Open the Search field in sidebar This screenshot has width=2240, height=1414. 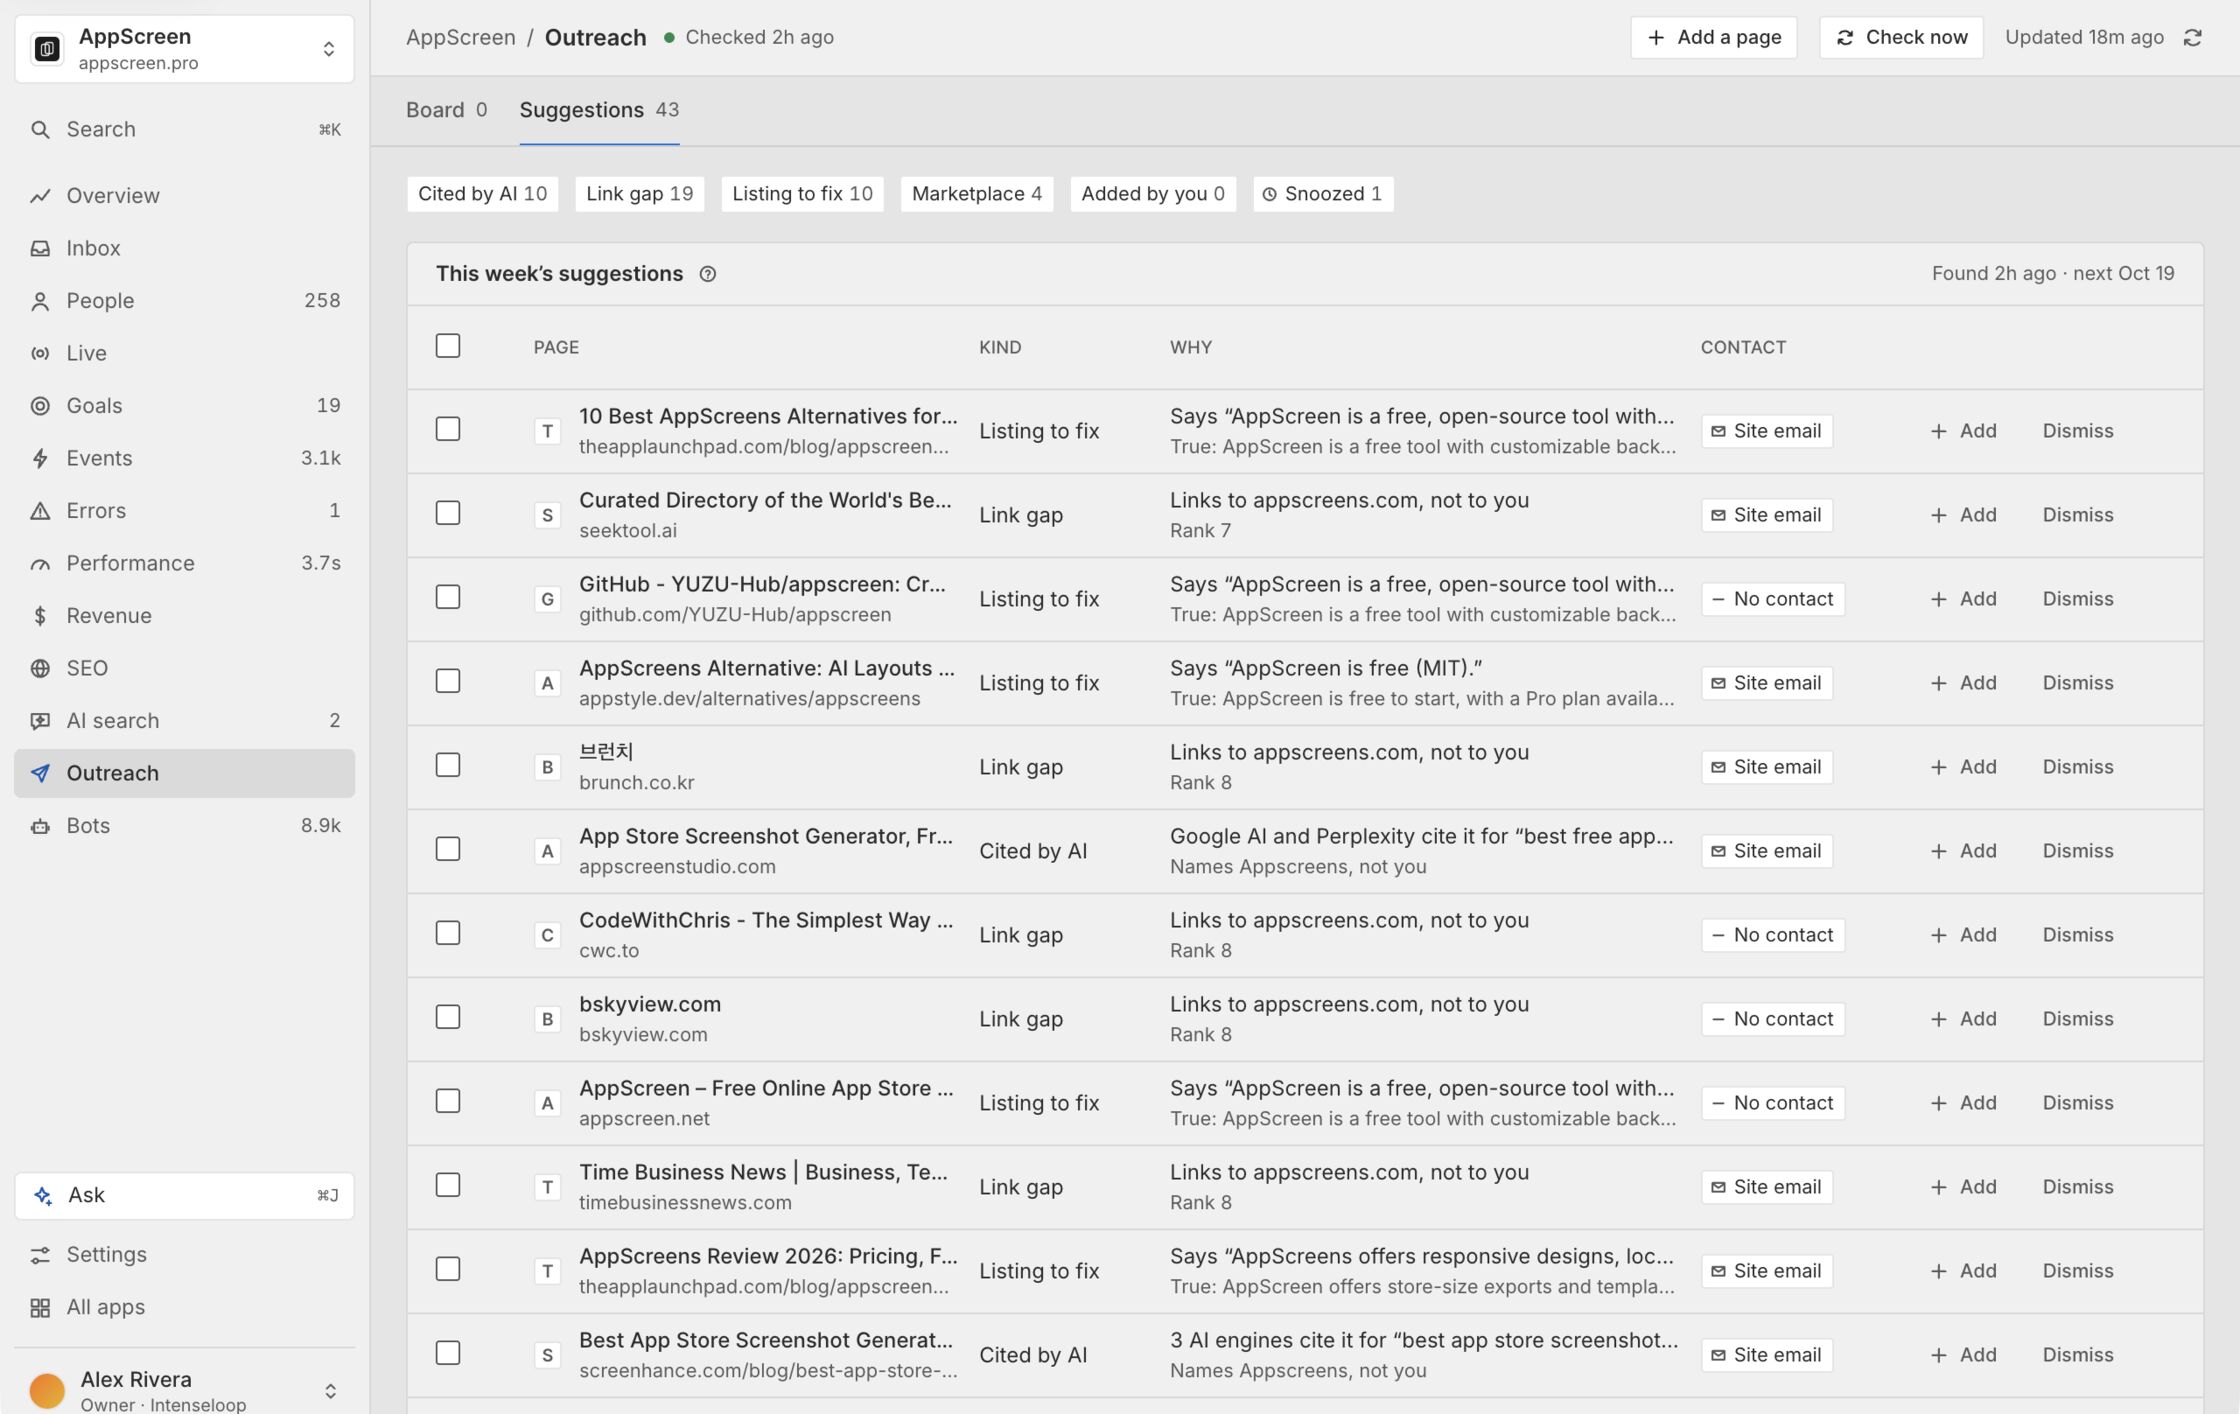pyautogui.click(x=185, y=130)
